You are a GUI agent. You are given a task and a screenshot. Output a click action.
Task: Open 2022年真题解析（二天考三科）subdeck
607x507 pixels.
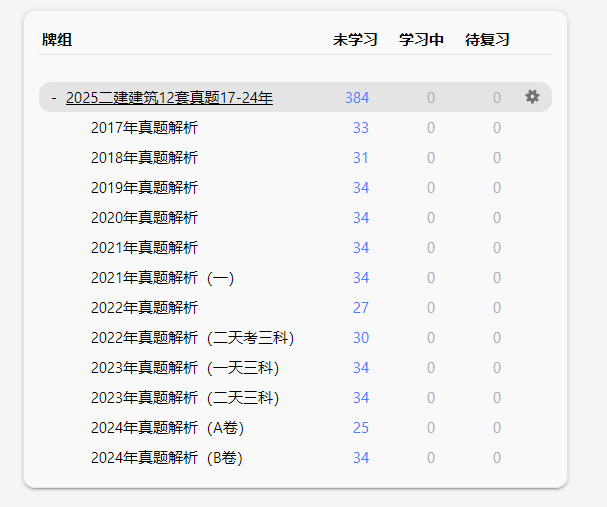(192, 338)
